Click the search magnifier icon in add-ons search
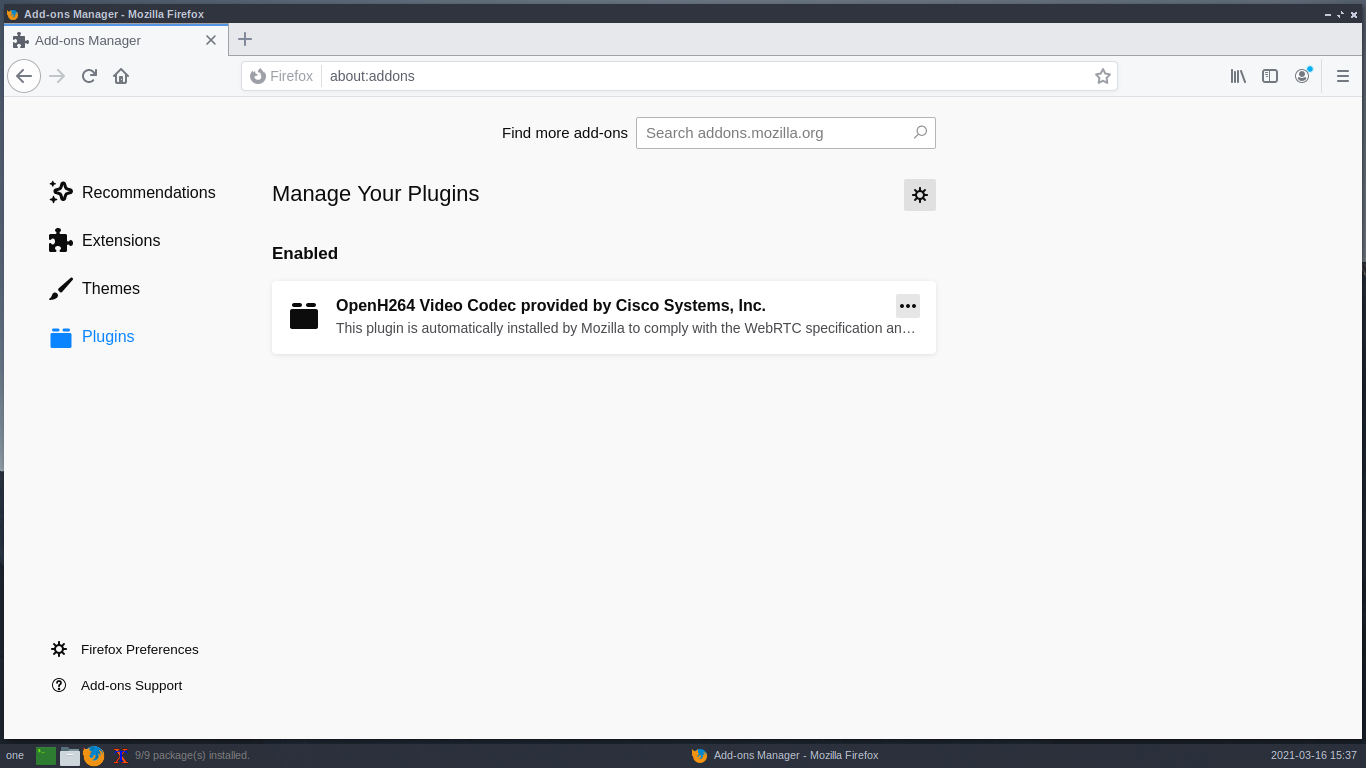 (x=920, y=132)
